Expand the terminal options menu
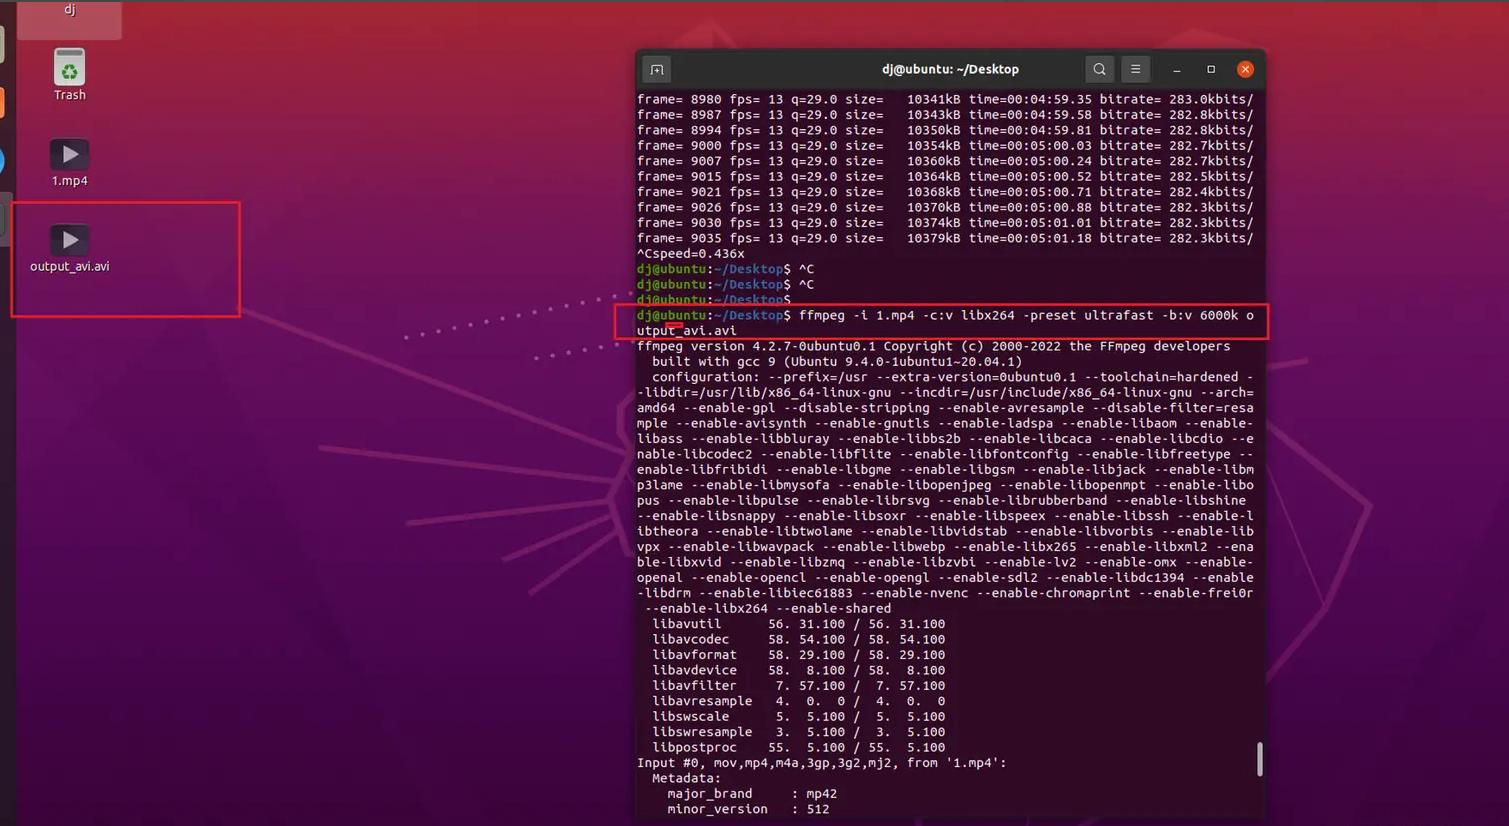Viewport: 1509px width, 826px height. pos(1135,69)
